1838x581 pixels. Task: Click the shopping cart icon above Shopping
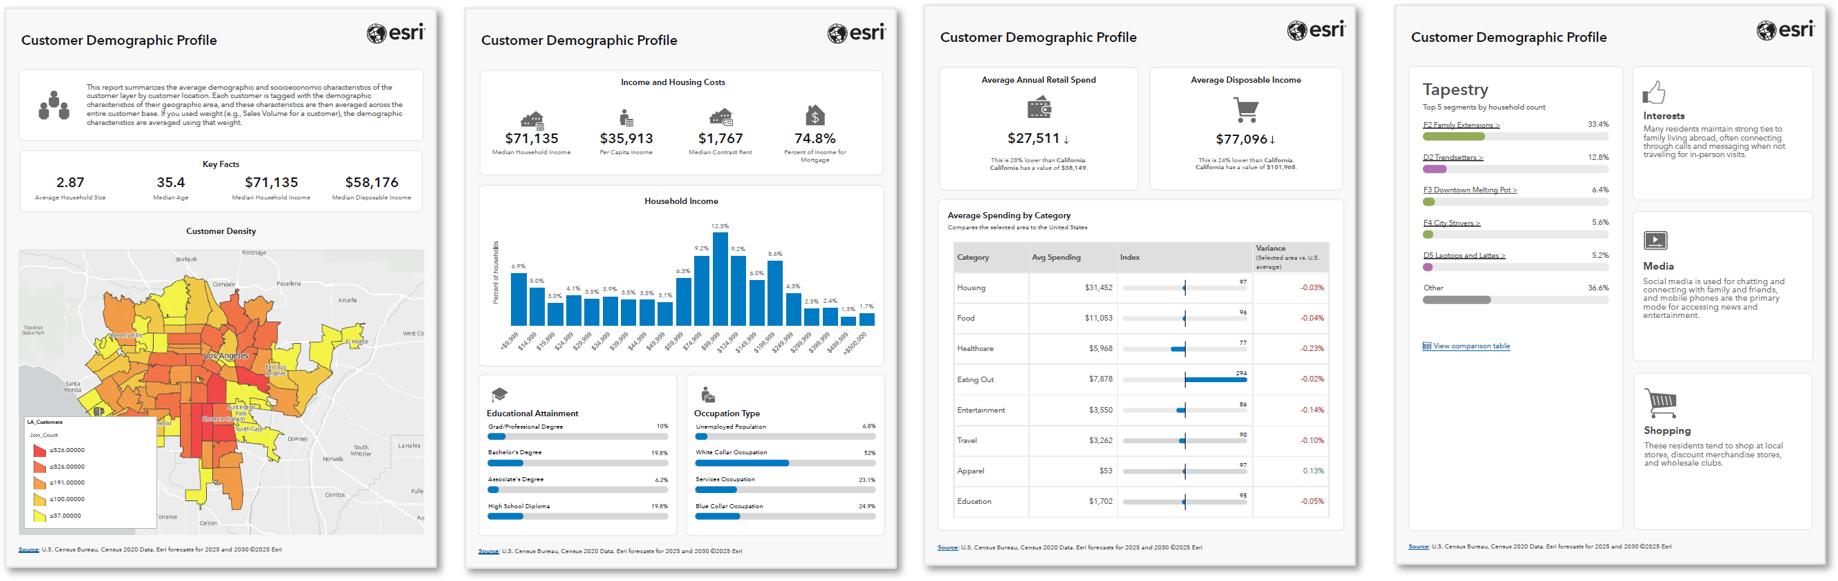pyautogui.click(x=1660, y=404)
